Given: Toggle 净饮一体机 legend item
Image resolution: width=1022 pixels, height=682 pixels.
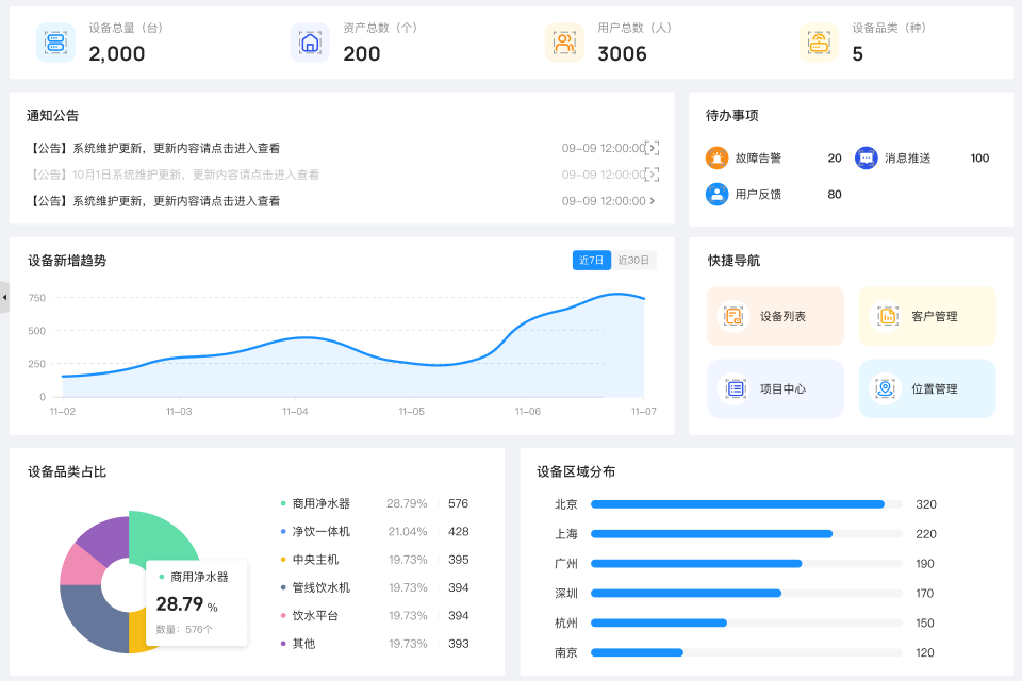Looking at the screenshot, I should tap(315, 531).
